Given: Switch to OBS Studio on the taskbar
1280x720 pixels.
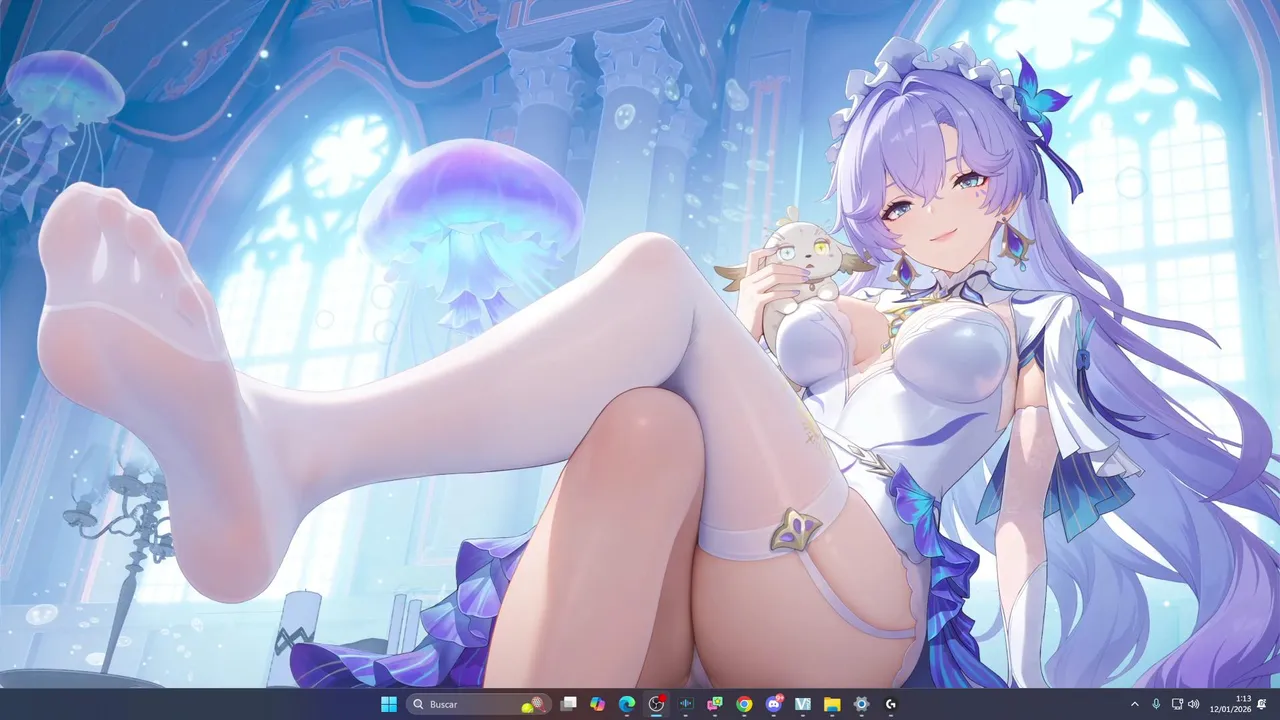Looking at the screenshot, I should (656, 704).
